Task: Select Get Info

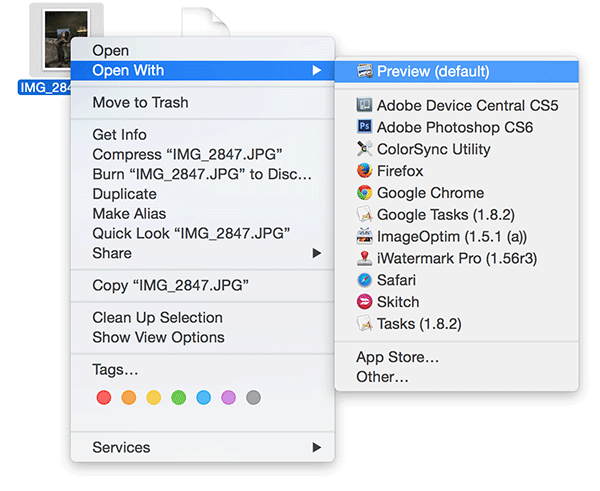Action: (x=202, y=135)
